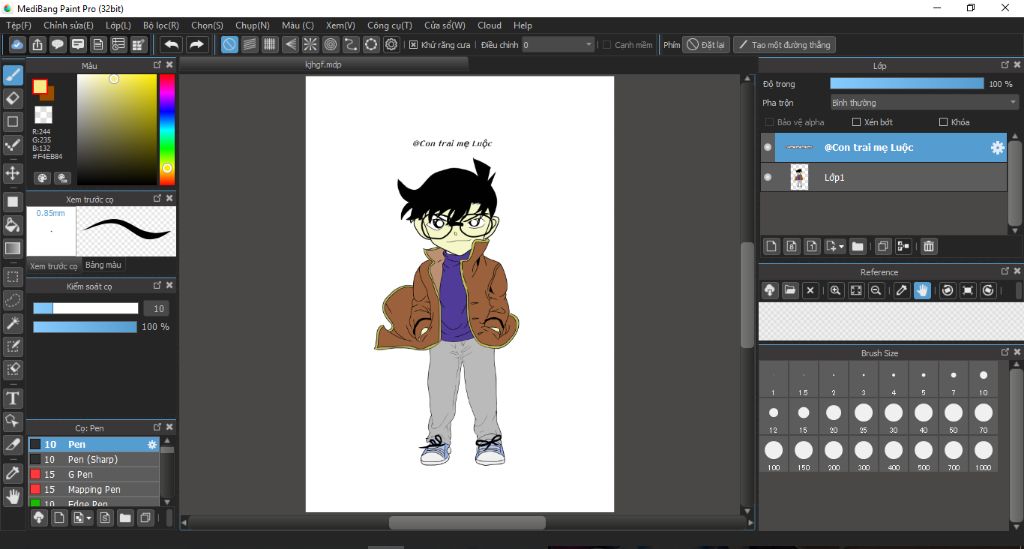The image size is (1024, 549).
Task: Undock the Màu panel
Action: point(157,65)
